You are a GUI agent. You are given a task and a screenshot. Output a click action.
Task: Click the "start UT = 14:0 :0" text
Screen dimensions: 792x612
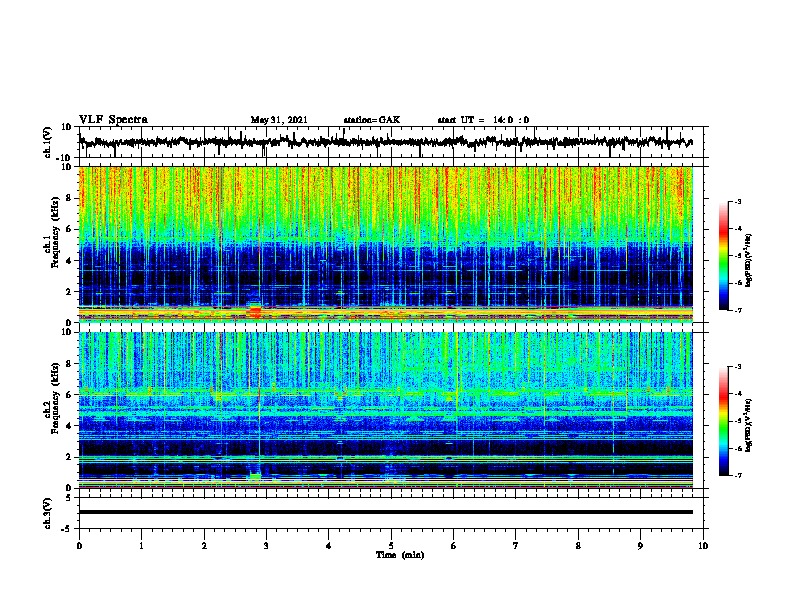click(x=483, y=120)
